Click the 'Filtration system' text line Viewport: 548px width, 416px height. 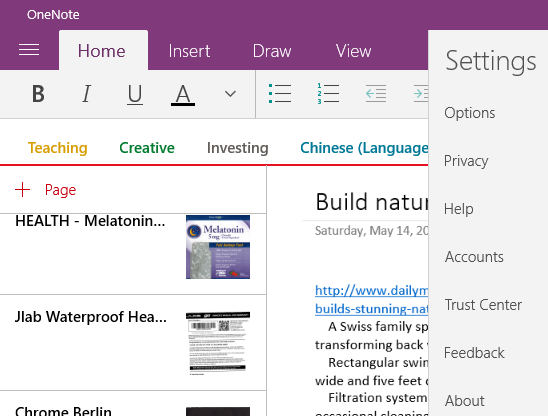click(378, 398)
